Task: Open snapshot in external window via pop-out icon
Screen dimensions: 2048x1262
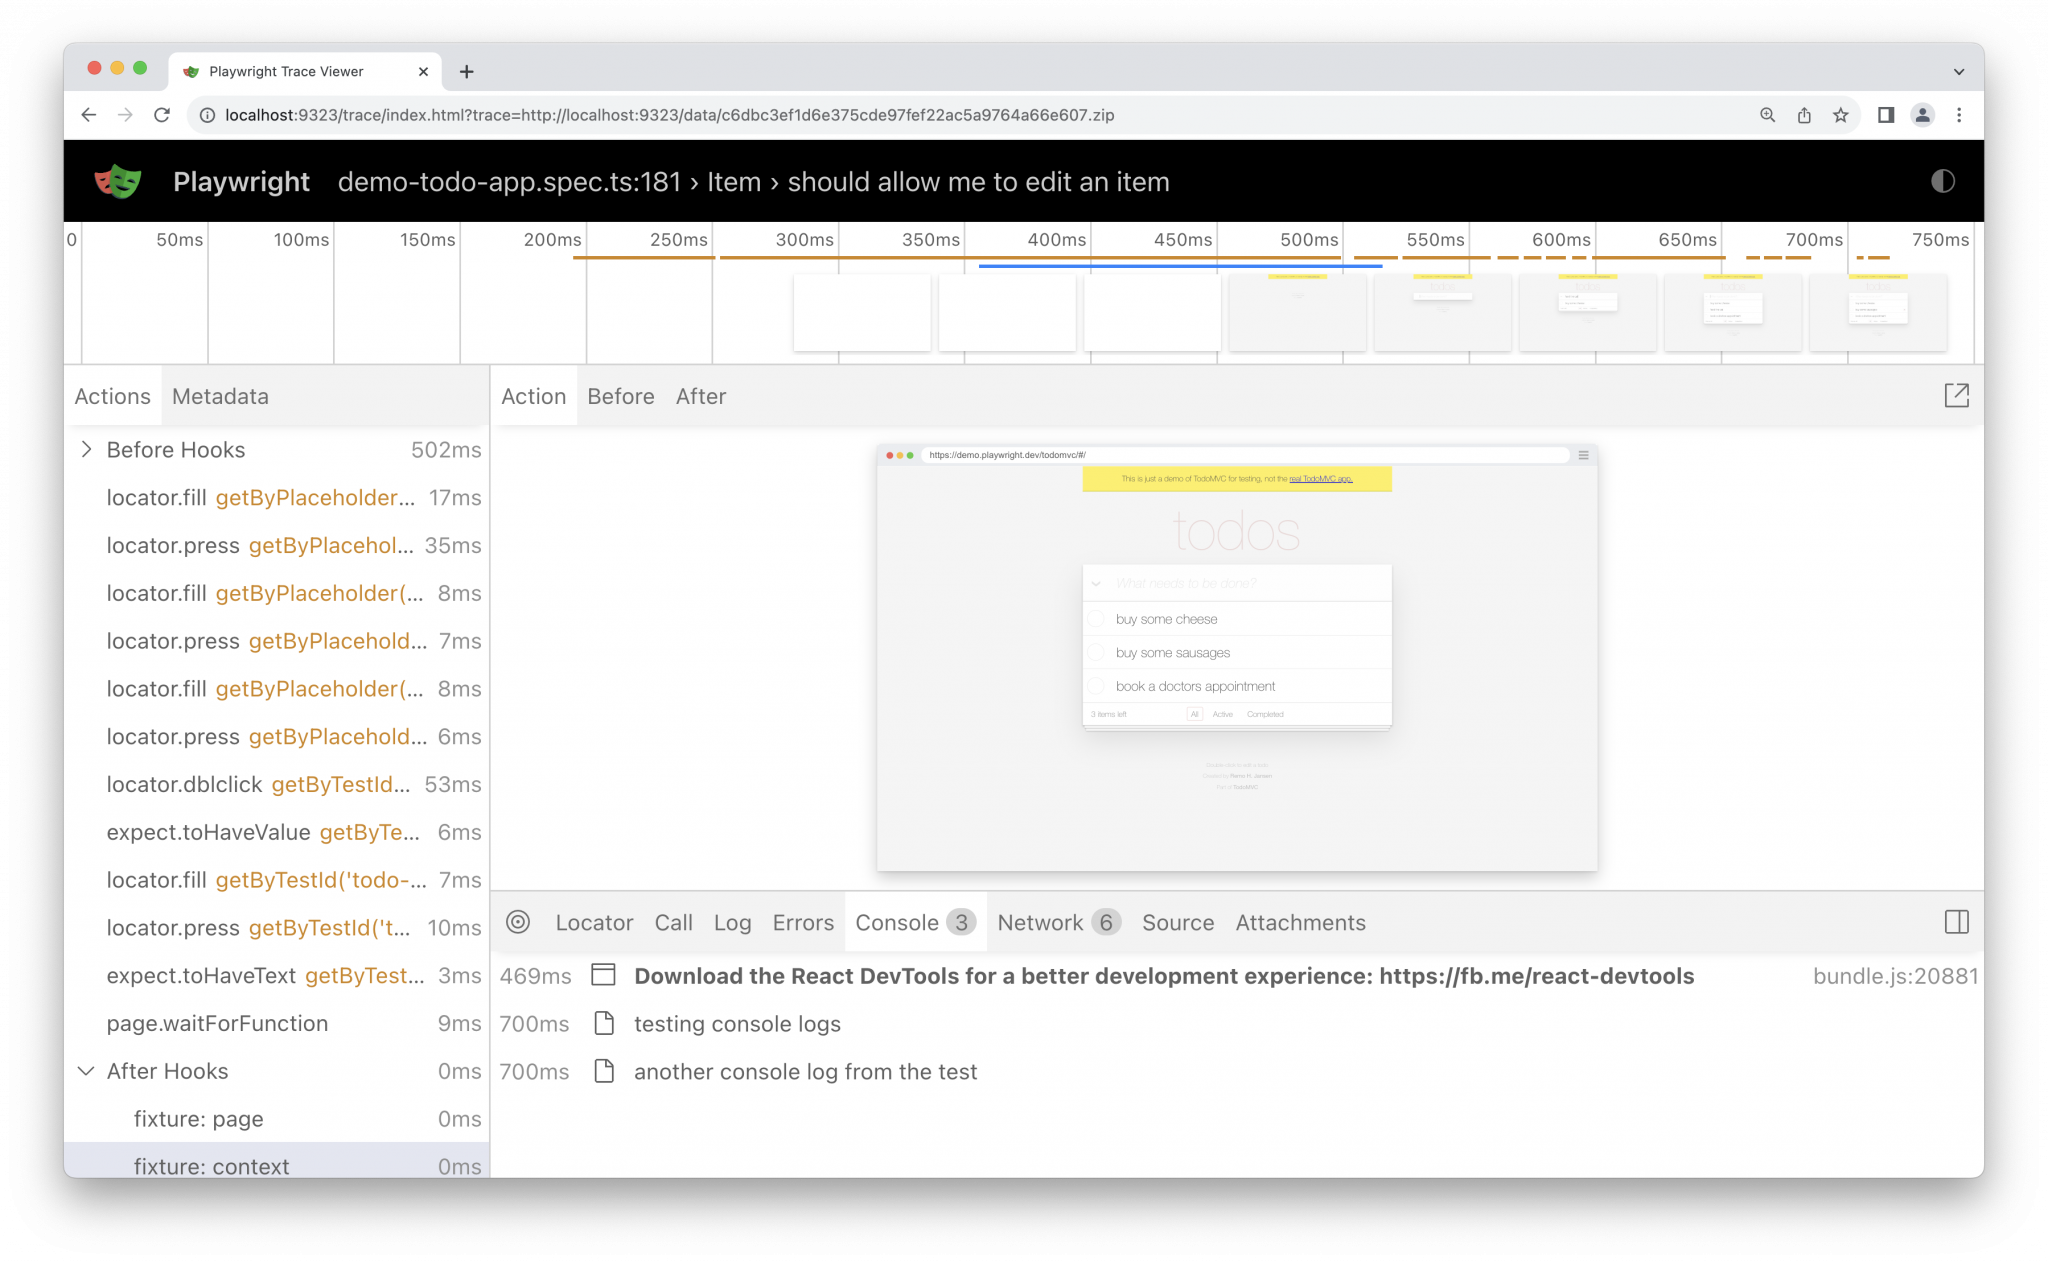Action: coord(1957,395)
